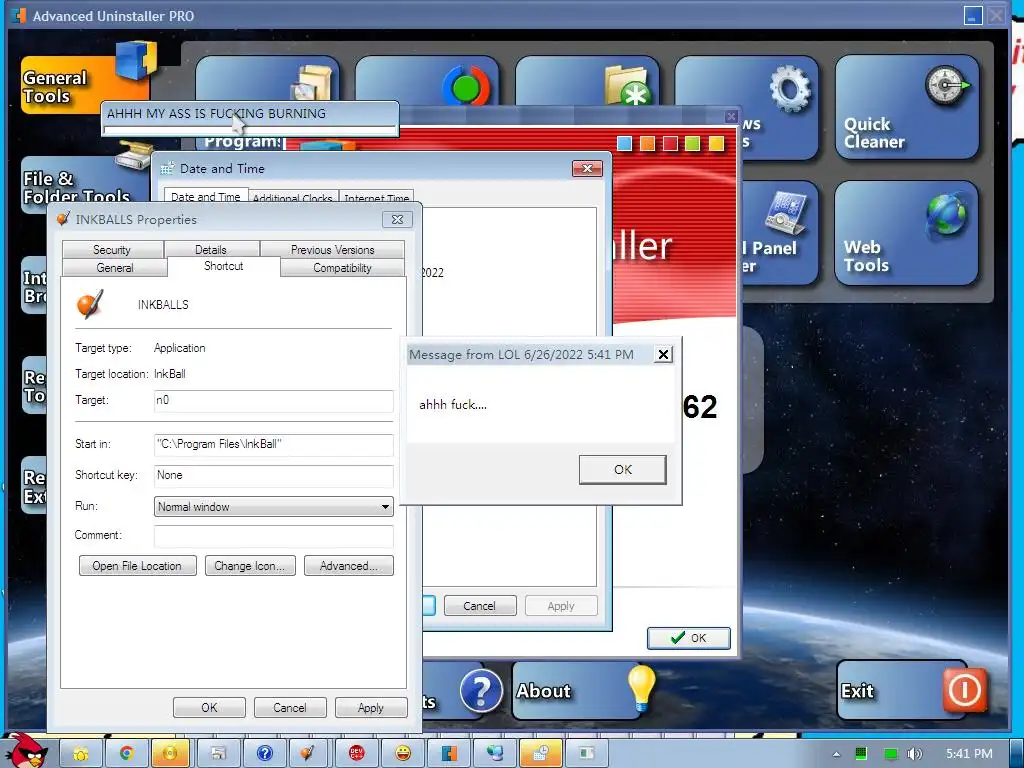Click the green checkmark OK button
The height and width of the screenshot is (768, 1024).
pos(688,637)
